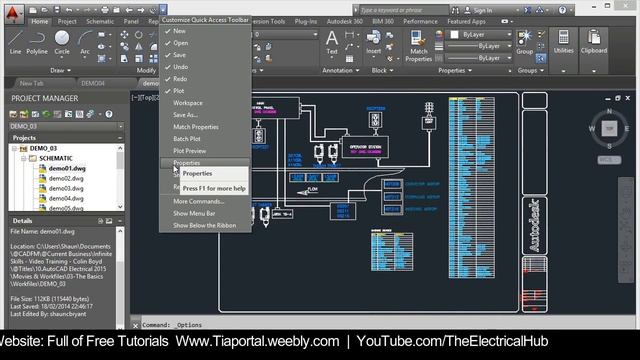640x360 pixels.
Task: Open the Clipboard panel
Action: pyautogui.click(x=594, y=42)
